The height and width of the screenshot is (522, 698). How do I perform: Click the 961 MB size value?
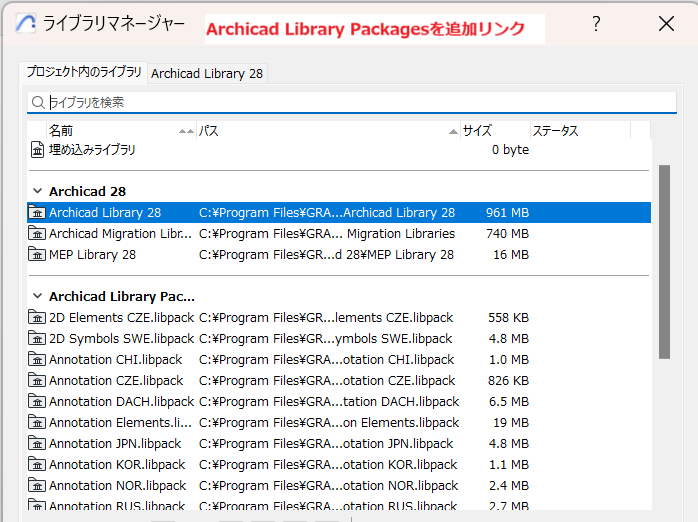pos(507,213)
